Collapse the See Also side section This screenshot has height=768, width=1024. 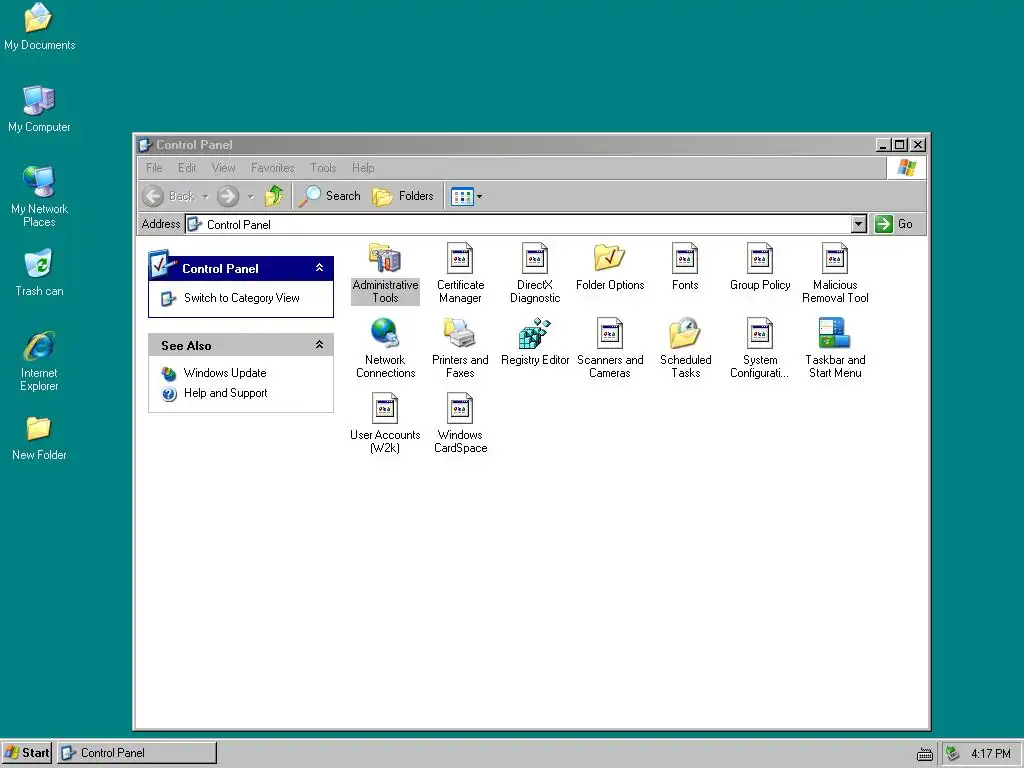[x=319, y=345]
